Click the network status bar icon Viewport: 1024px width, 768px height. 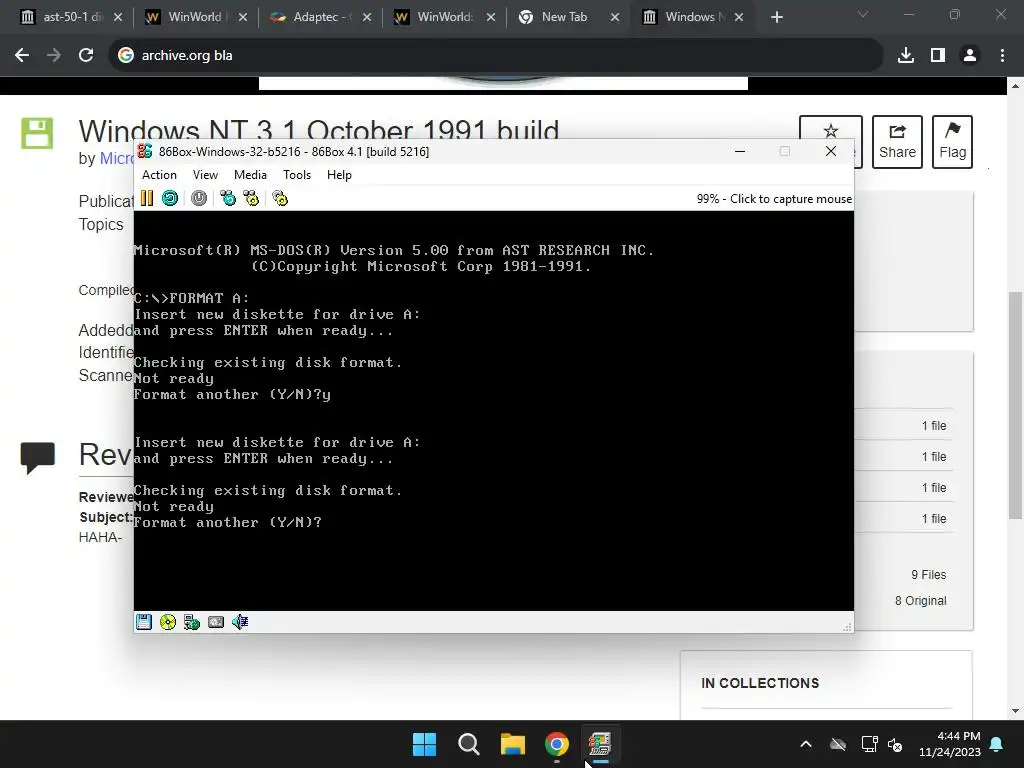[x=192, y=622]
